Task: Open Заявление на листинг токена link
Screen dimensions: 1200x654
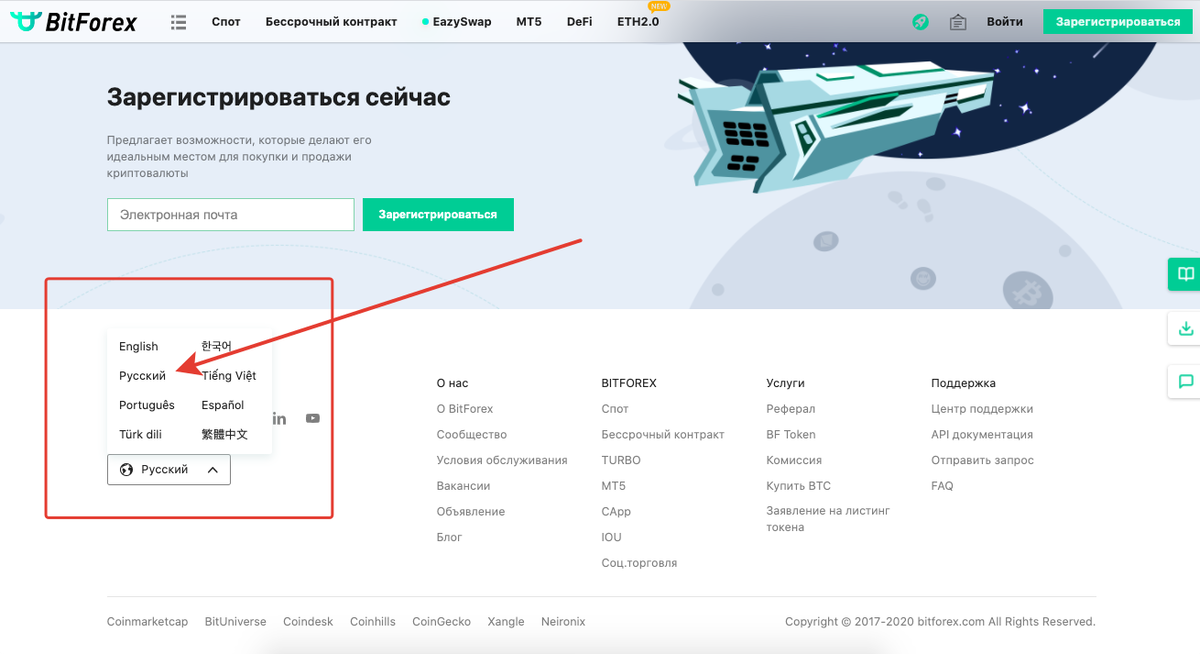Action: click(828, 519)
